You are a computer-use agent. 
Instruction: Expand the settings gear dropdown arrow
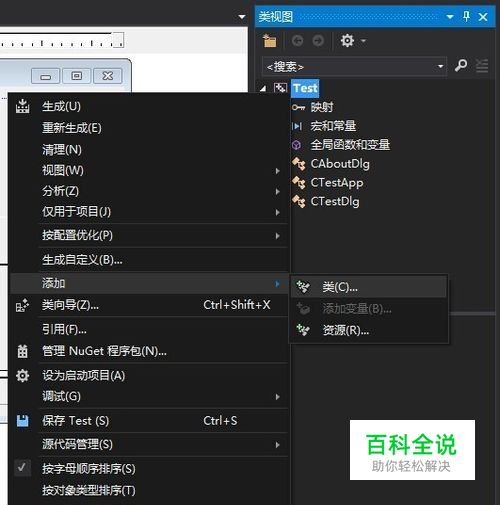click(x=363, y=41)
